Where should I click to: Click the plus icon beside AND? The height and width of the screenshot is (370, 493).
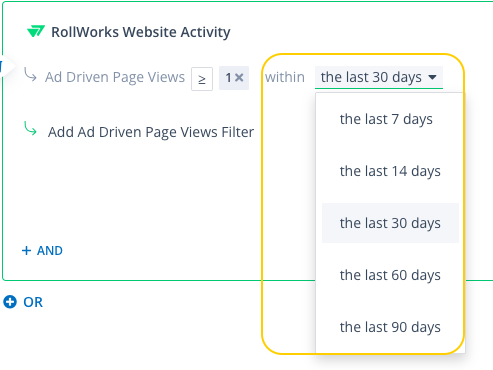click(26, 250)
